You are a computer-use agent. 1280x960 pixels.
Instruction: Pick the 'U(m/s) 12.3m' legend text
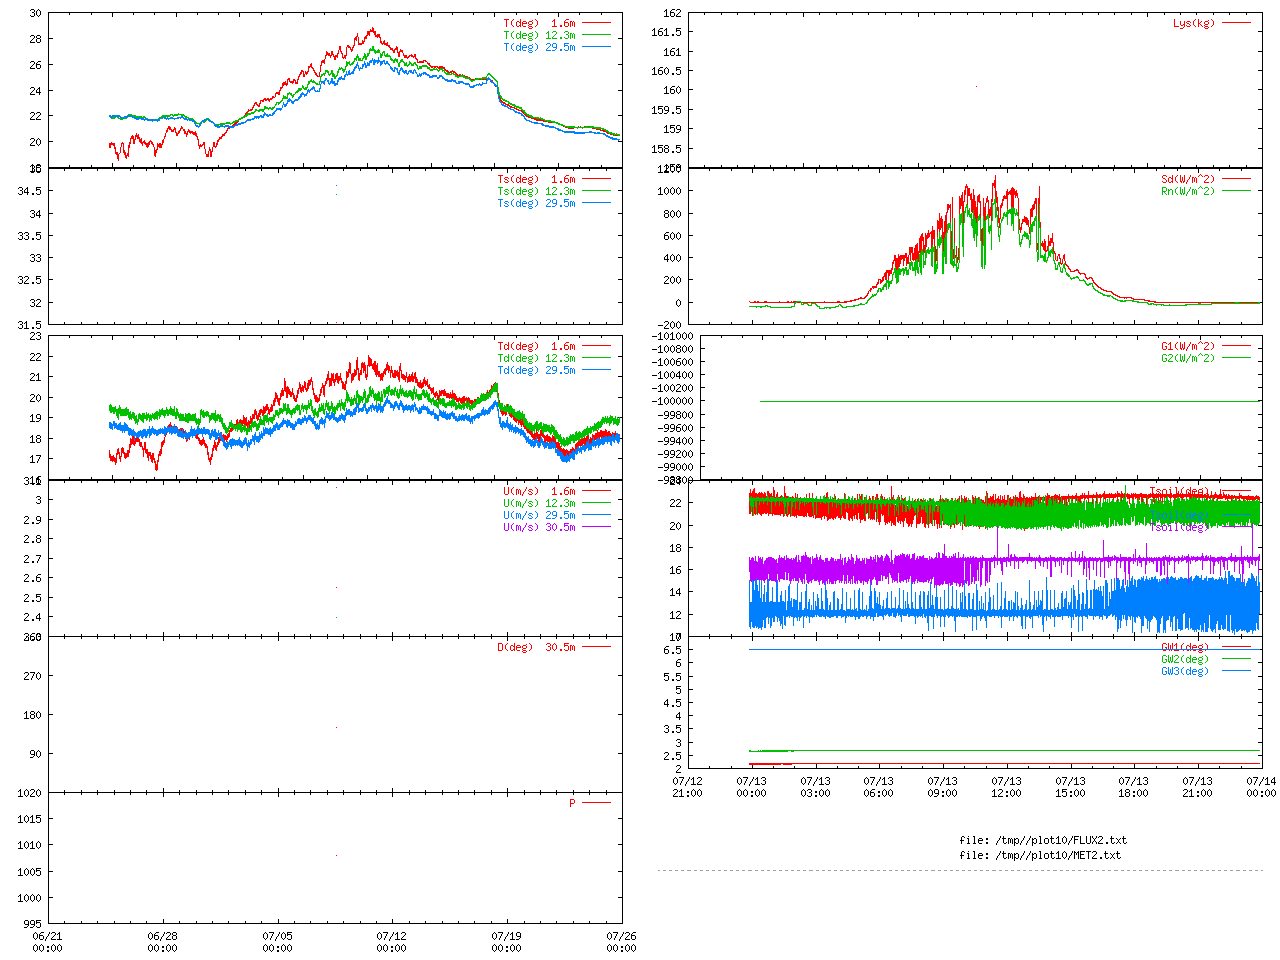click(539, 504)
